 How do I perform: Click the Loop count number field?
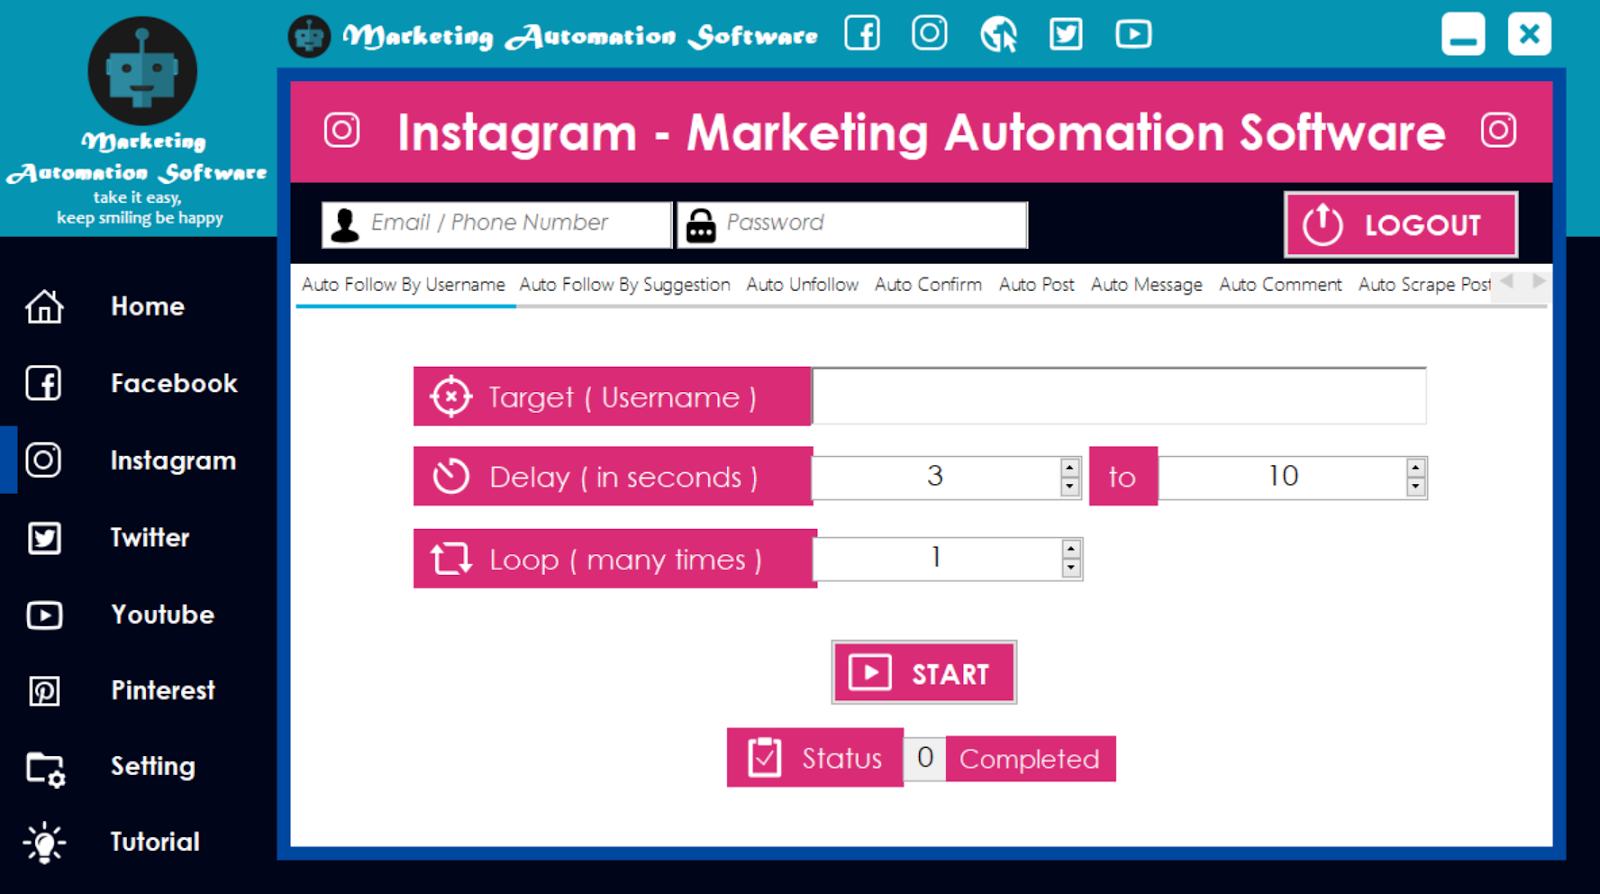(937, 559)
